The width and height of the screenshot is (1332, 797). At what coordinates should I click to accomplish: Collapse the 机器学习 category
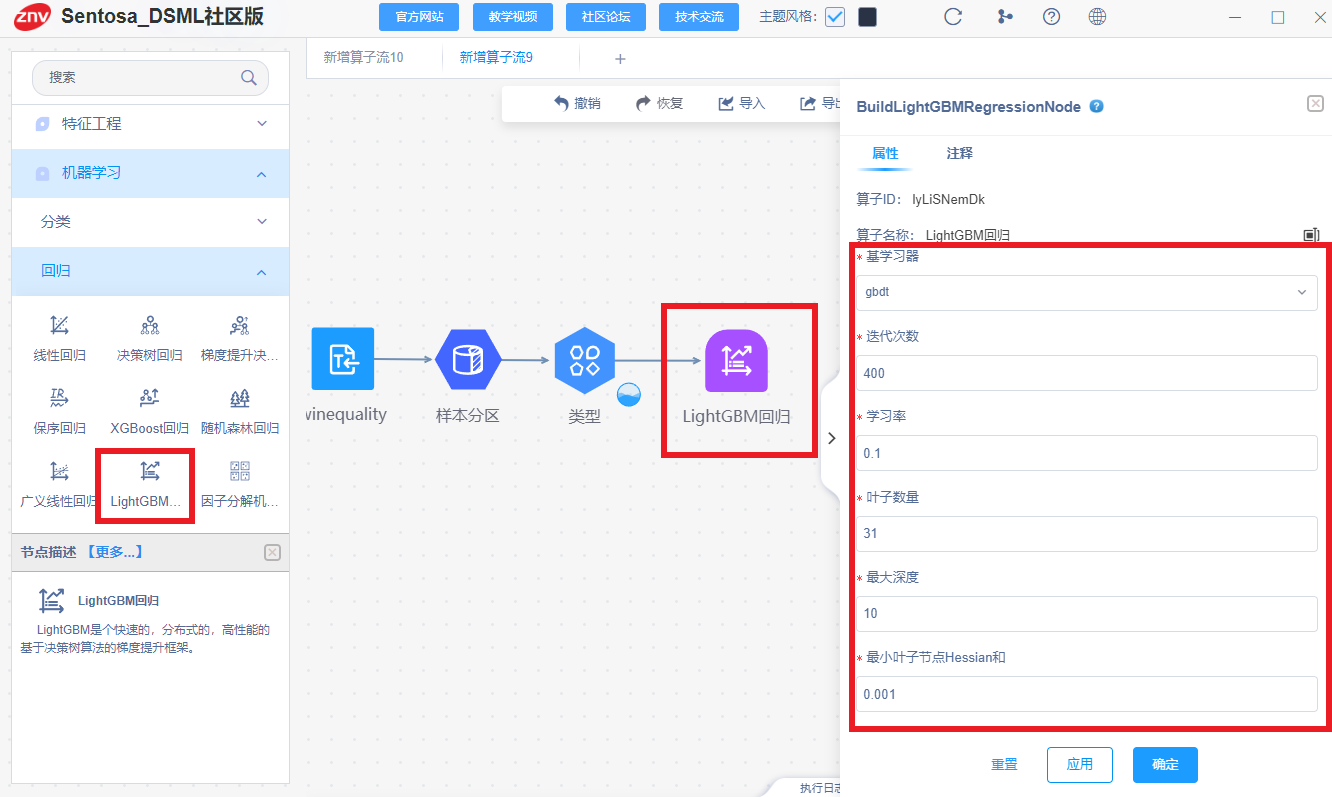click(150, 173)
